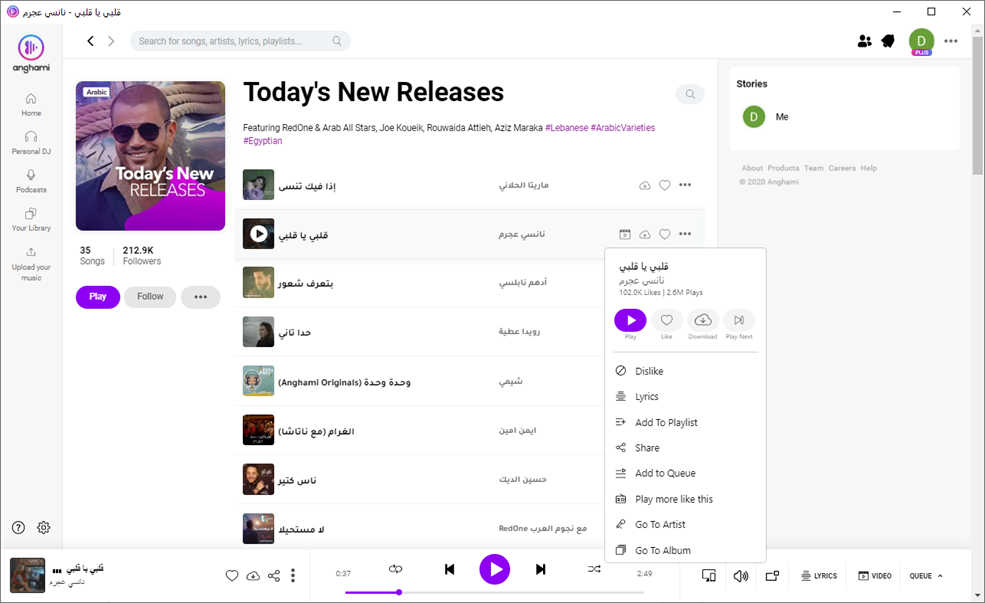
Task: Open the #Egyptian hashtag link
Action: (263, 141)
